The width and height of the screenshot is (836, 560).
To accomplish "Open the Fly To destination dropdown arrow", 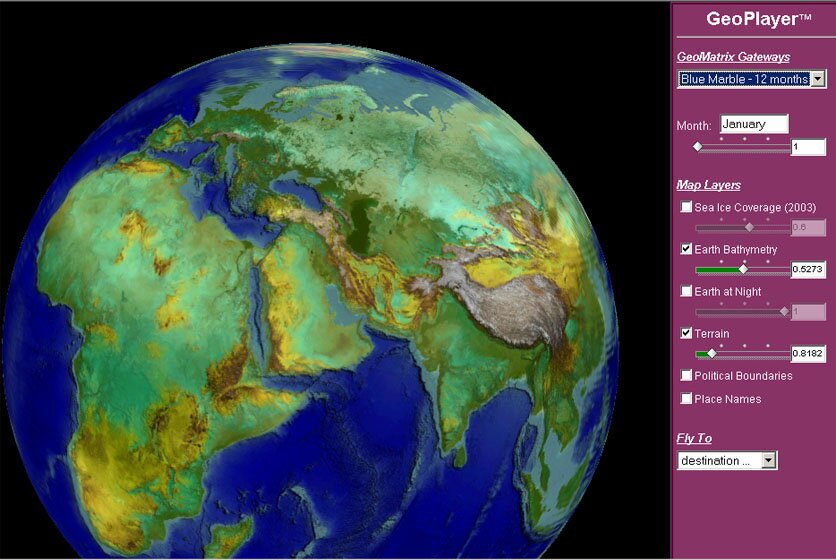I will [768, 460].
